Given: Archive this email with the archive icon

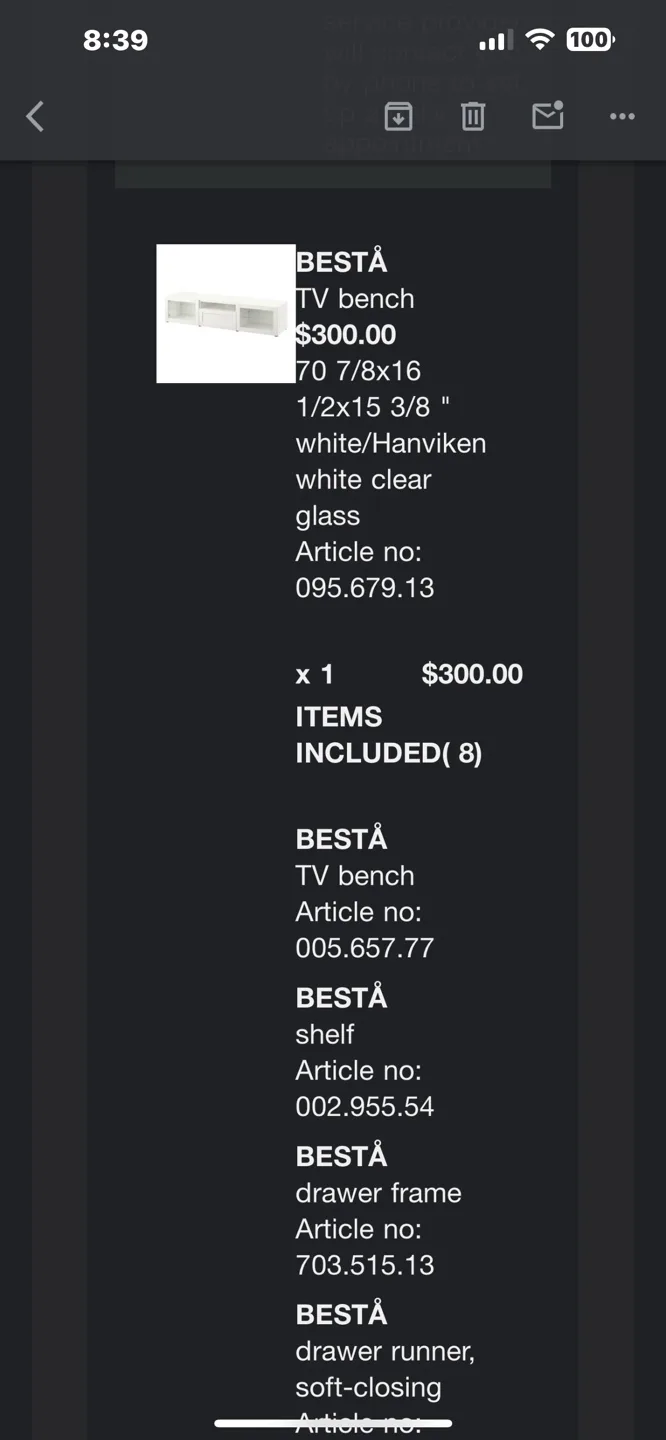Looking at the screenshot, I should 398,117.
